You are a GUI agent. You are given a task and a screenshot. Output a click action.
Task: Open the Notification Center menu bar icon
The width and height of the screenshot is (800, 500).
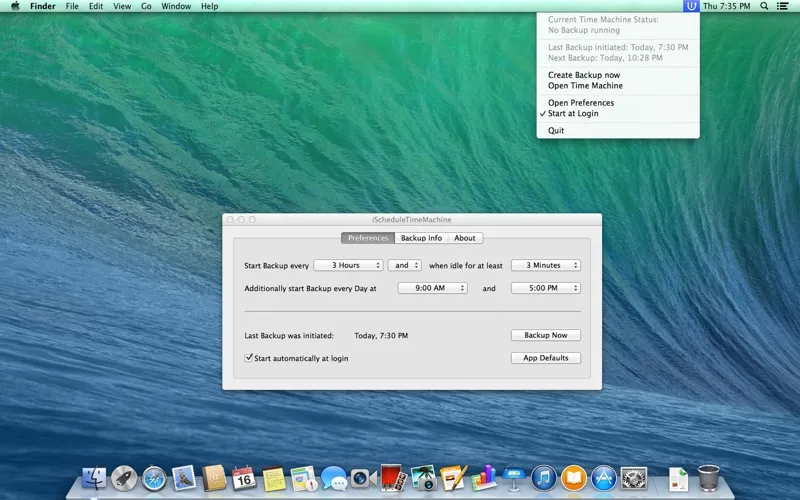pos(784,6)
